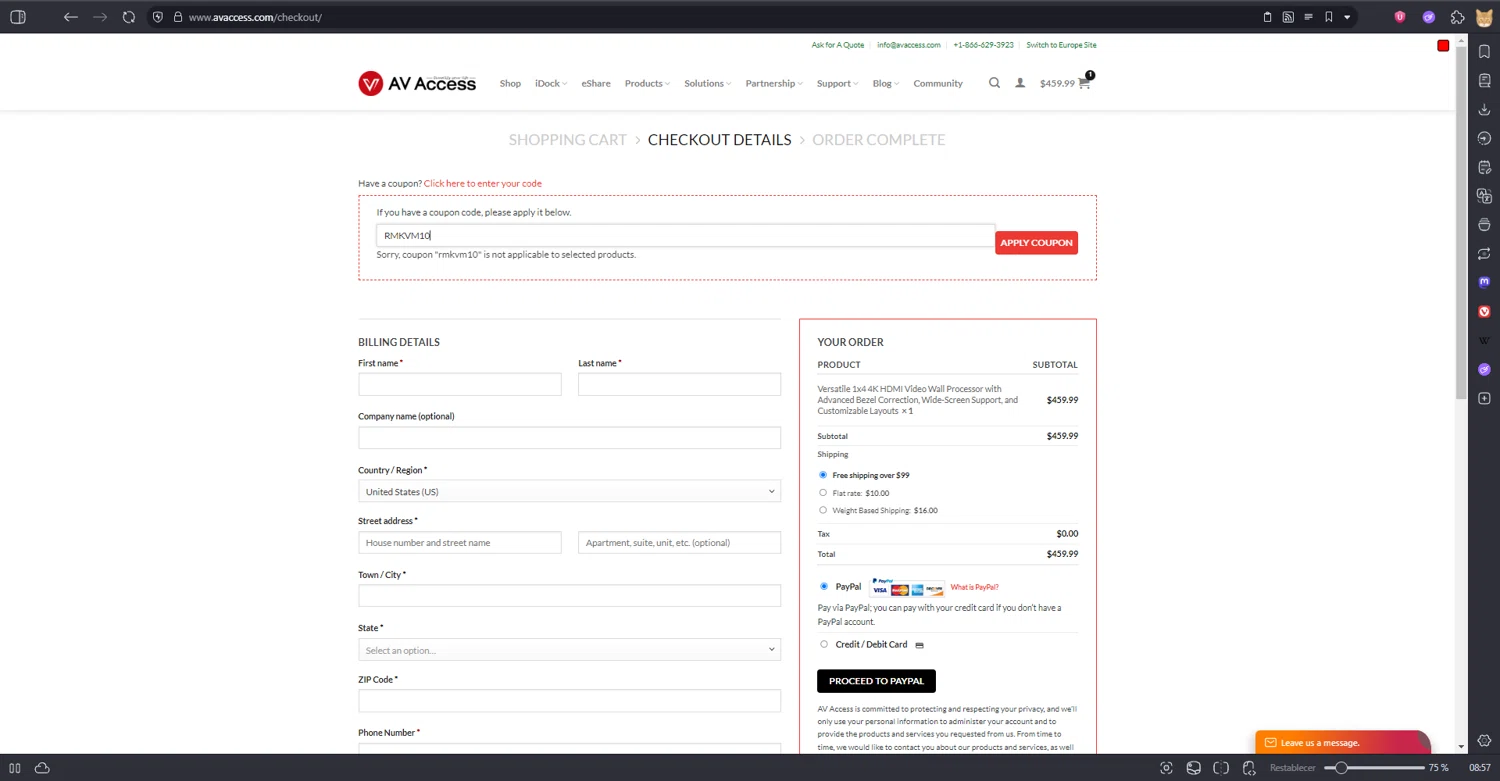
Task: Choose PayPal payment method
Action: coord(824,587)
